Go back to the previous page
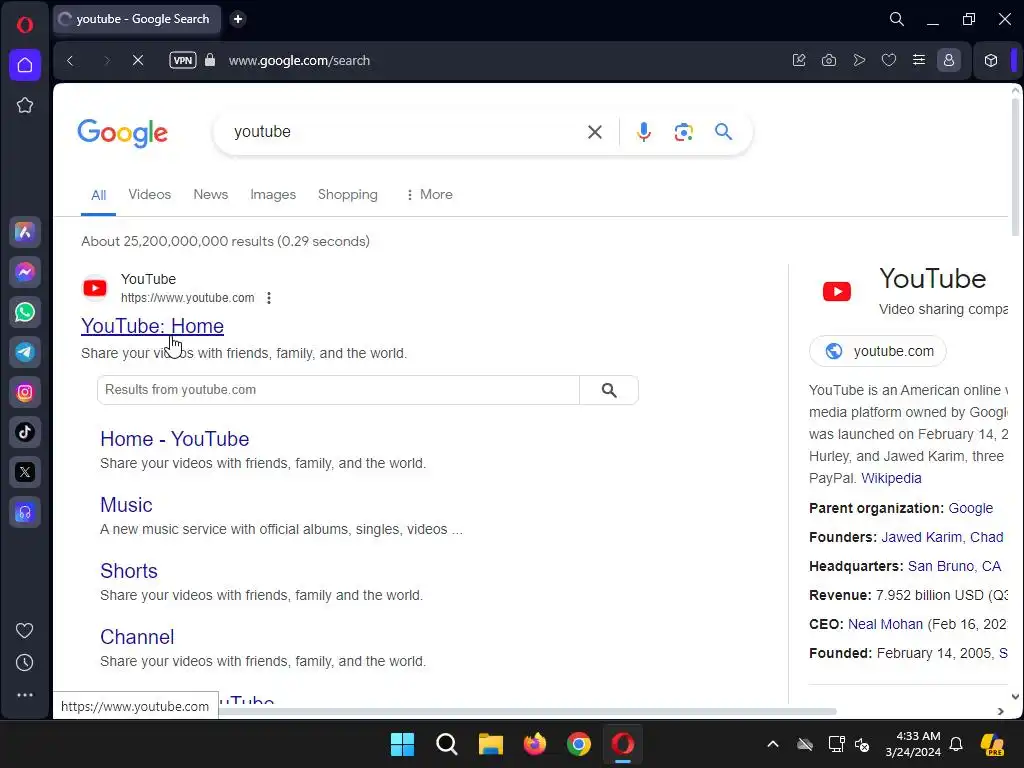The image size is (1024, 768). click(x=71, y=60)
